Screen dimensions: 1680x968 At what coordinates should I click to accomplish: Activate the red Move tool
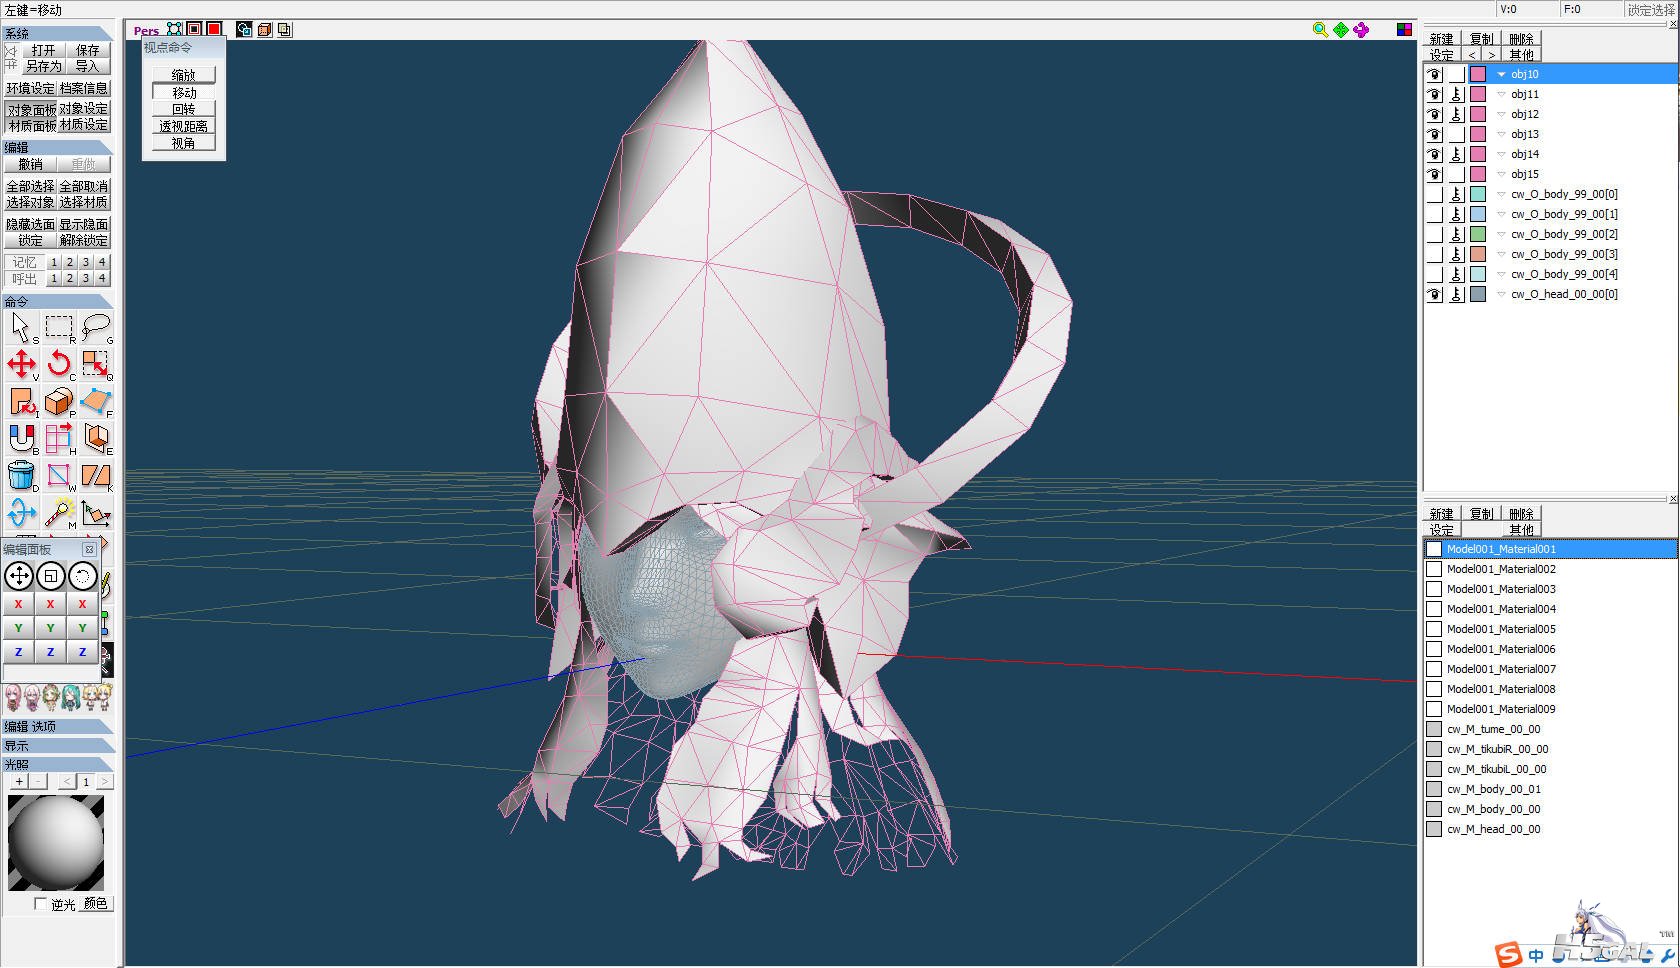tap(21, 364)
